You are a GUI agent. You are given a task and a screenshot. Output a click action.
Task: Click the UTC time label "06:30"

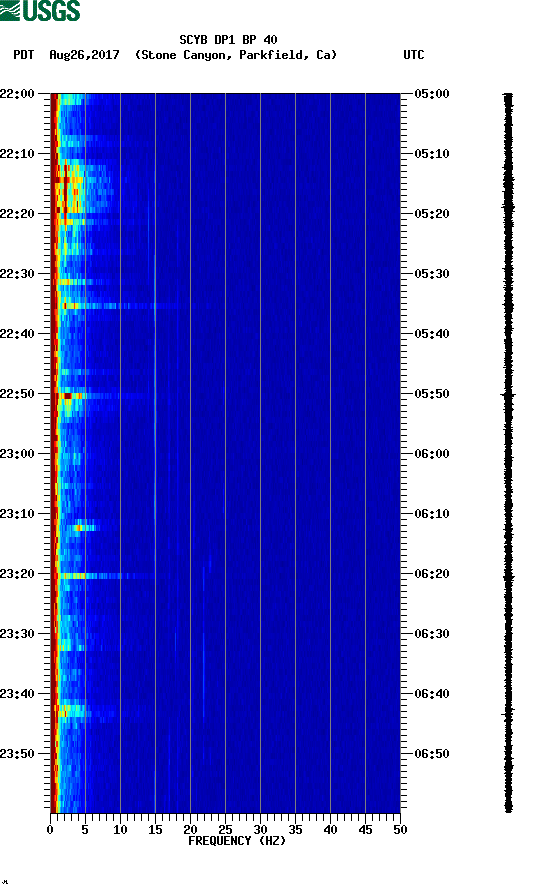click(x=432, y=634)
